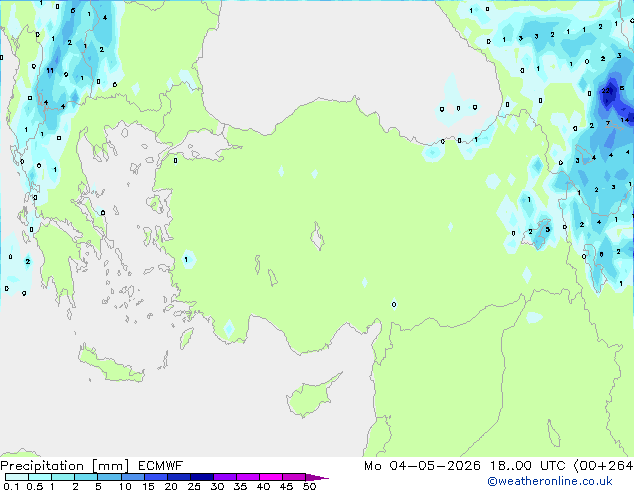The width and height of the screenshot is (634, 490).
Task: Pick the 15–20 mm blue legend swatch
Action: tap(156, 477)
